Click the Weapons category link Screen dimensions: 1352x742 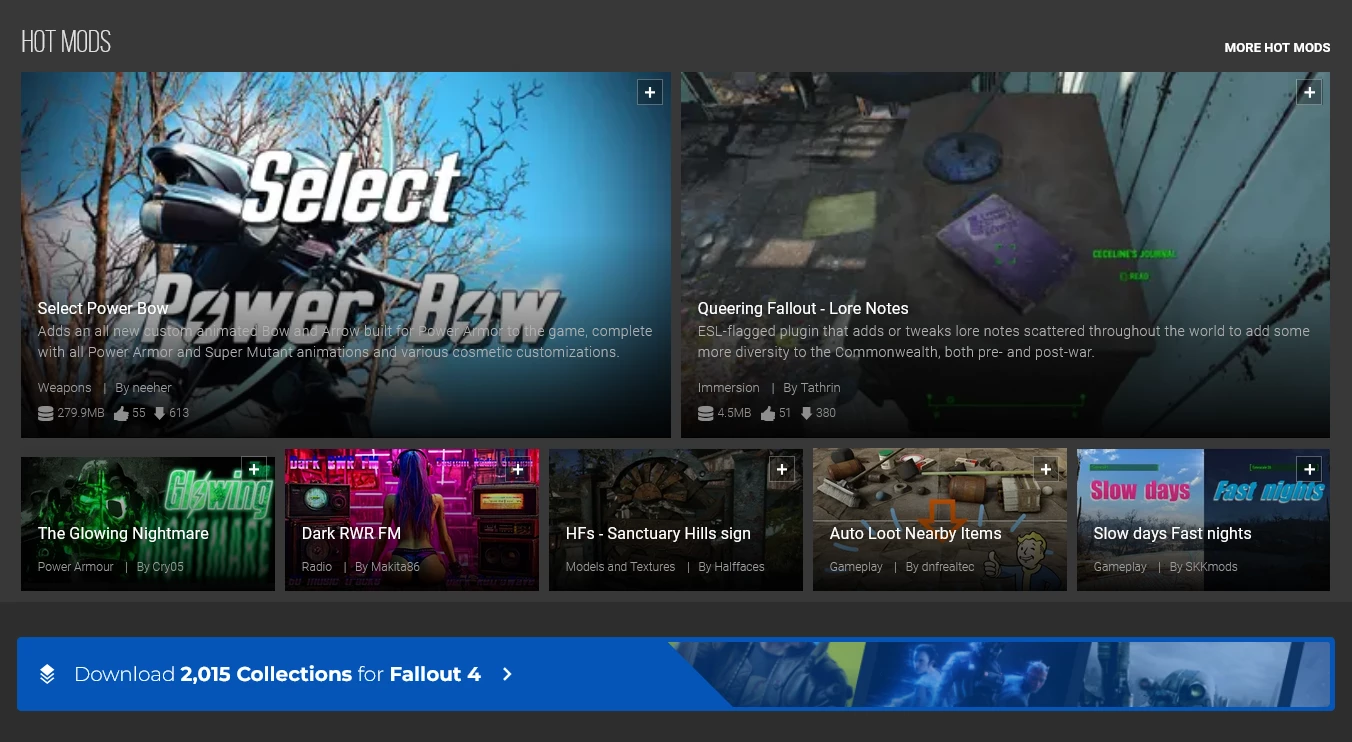tap(64, 388)
